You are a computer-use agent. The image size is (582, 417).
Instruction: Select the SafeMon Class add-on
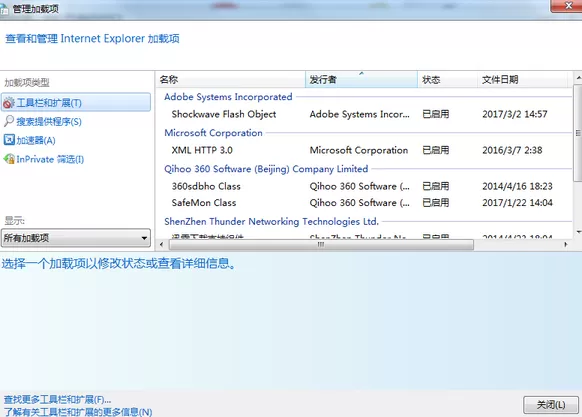203,202
